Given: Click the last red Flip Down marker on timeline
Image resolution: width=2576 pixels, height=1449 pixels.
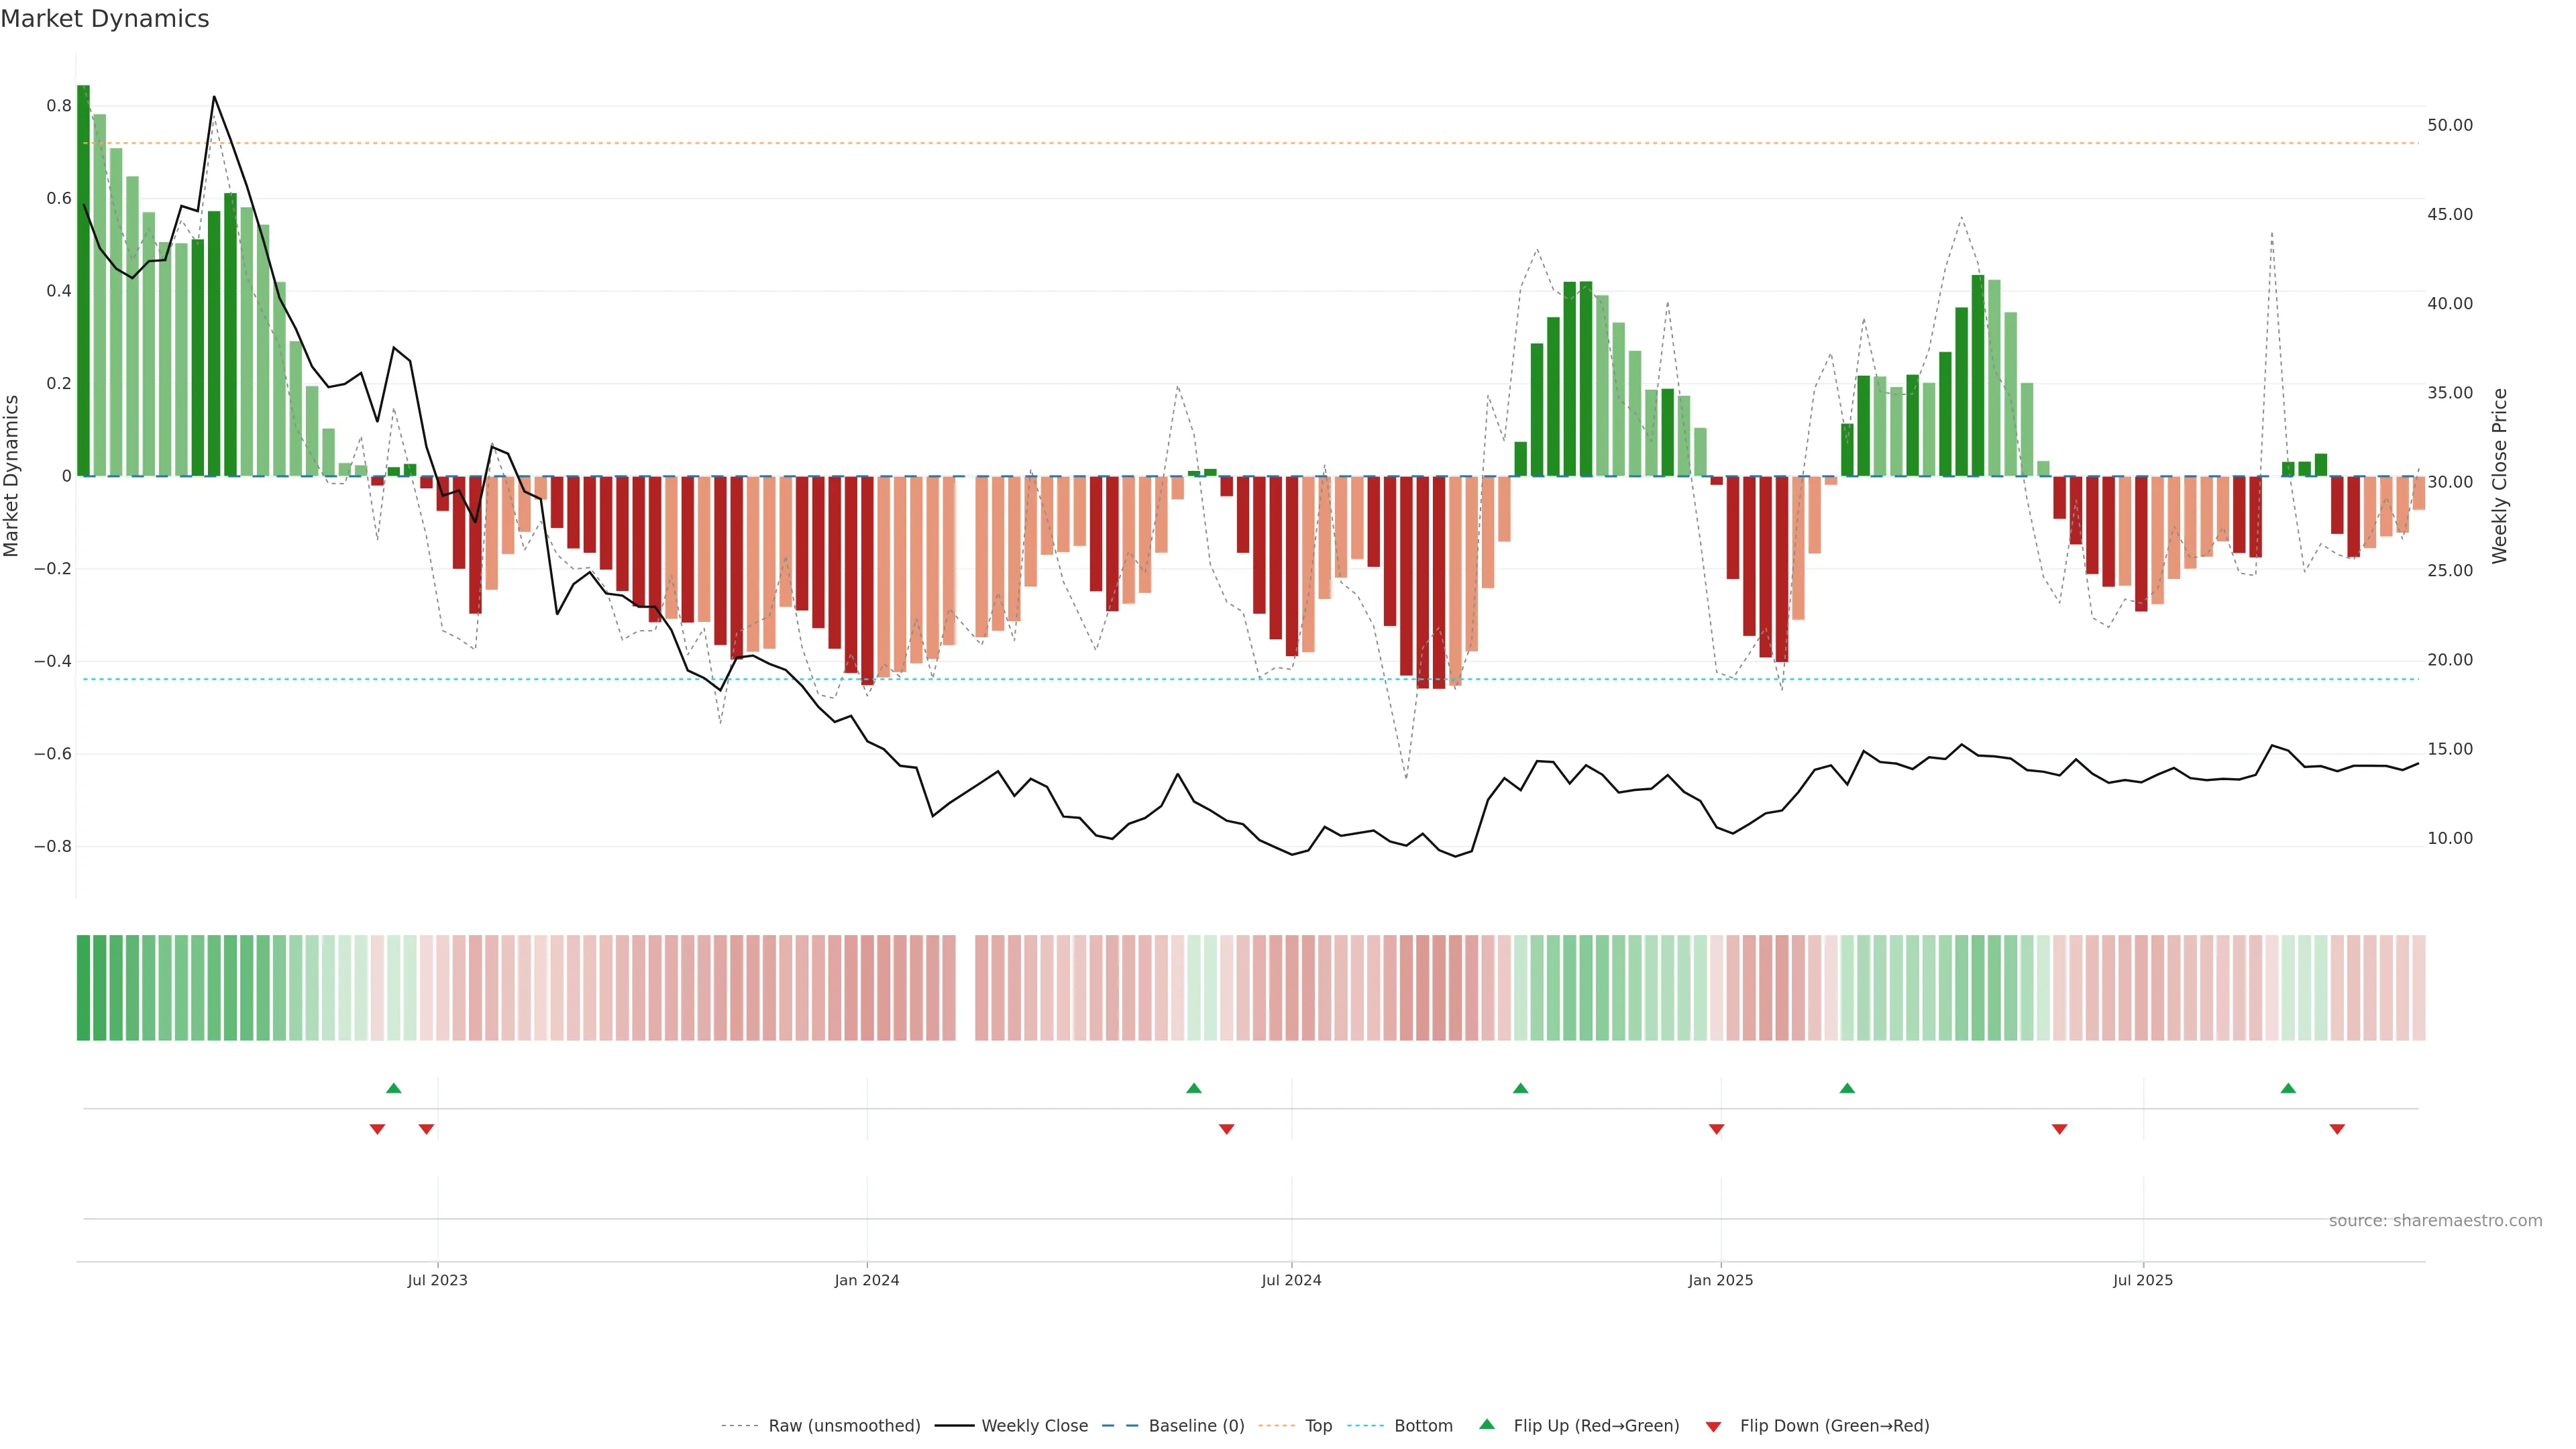Looking at the screenshot, I should coord(2337,1129).
